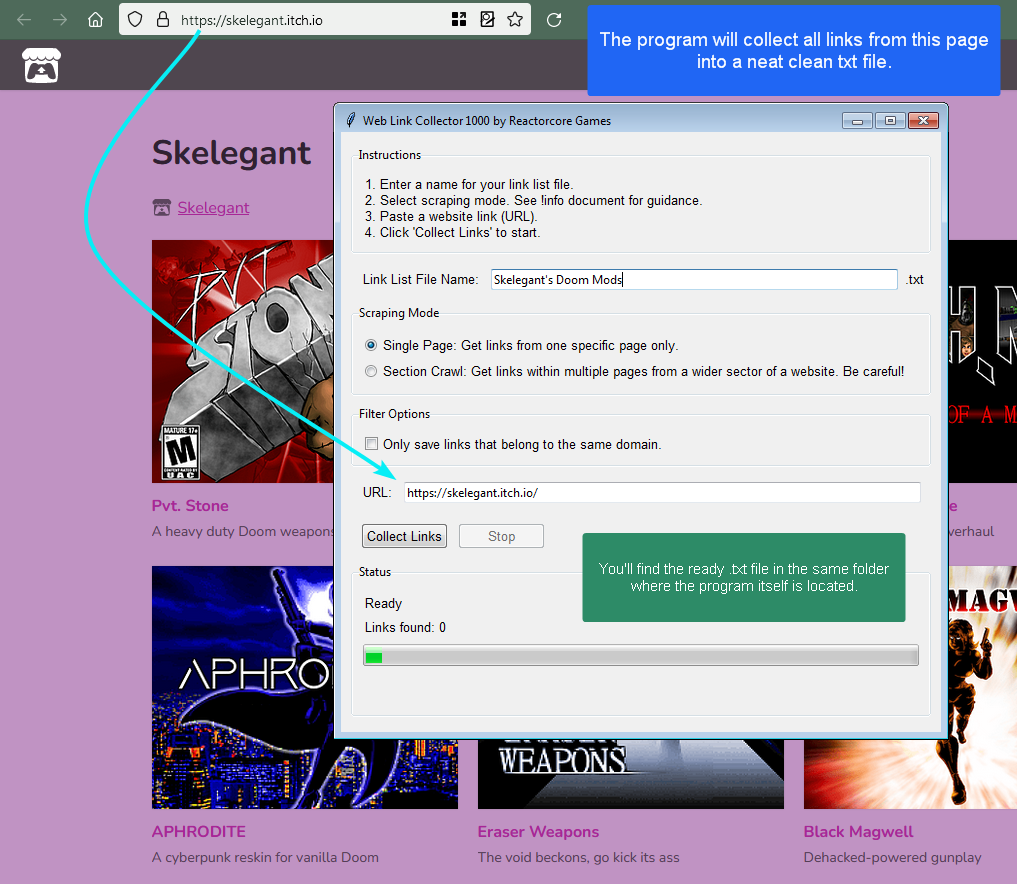1017x884 pixels.
Task: Click the small itch.io icon beside Skelegant link
Action: [x=162, y=208]
